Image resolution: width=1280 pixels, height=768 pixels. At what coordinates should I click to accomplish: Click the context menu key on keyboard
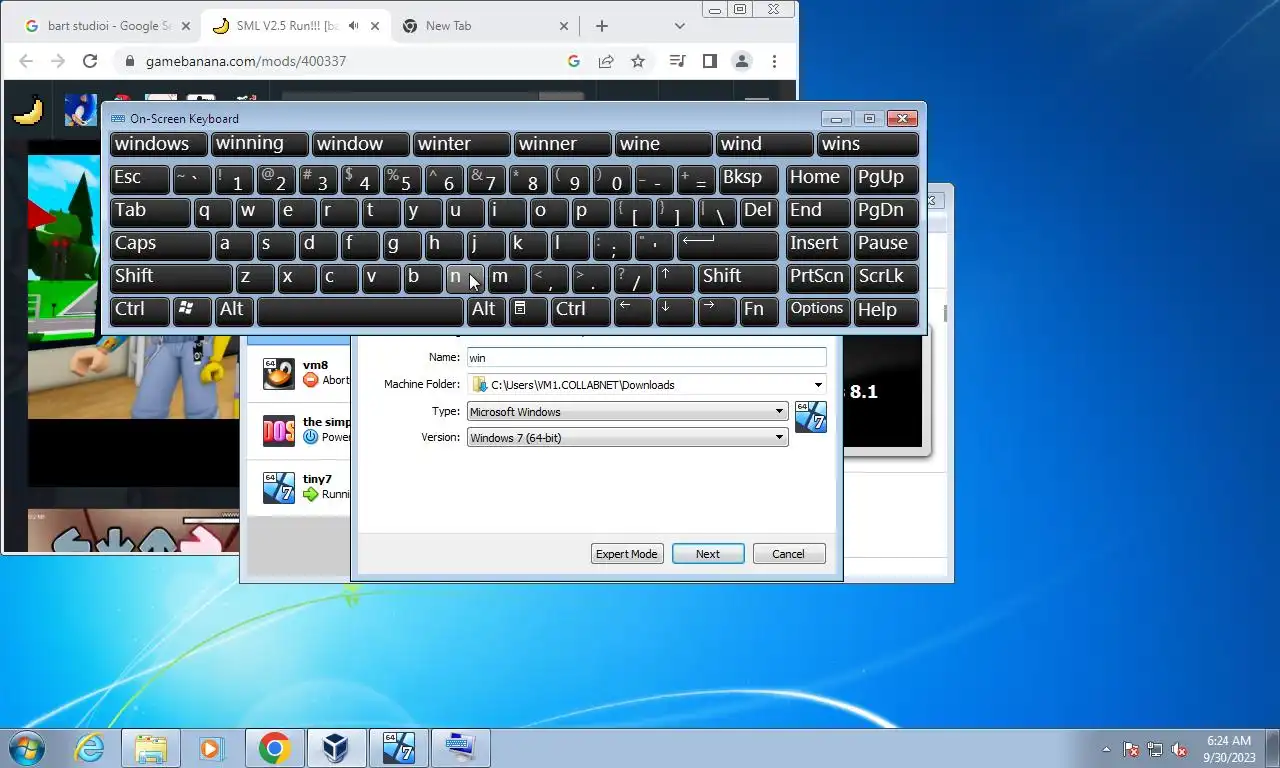528,311
